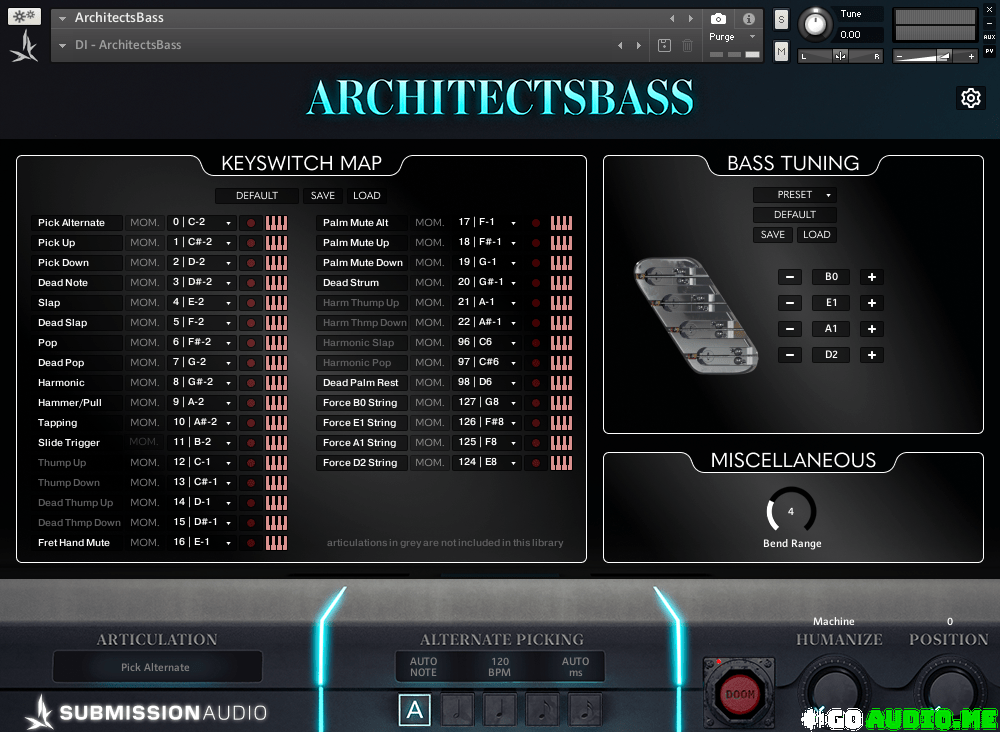Viewport: 1000px width, 732px height.
Task: Expand the DI - ArchitectsBass preset menu
Action: tap(62, 45)
